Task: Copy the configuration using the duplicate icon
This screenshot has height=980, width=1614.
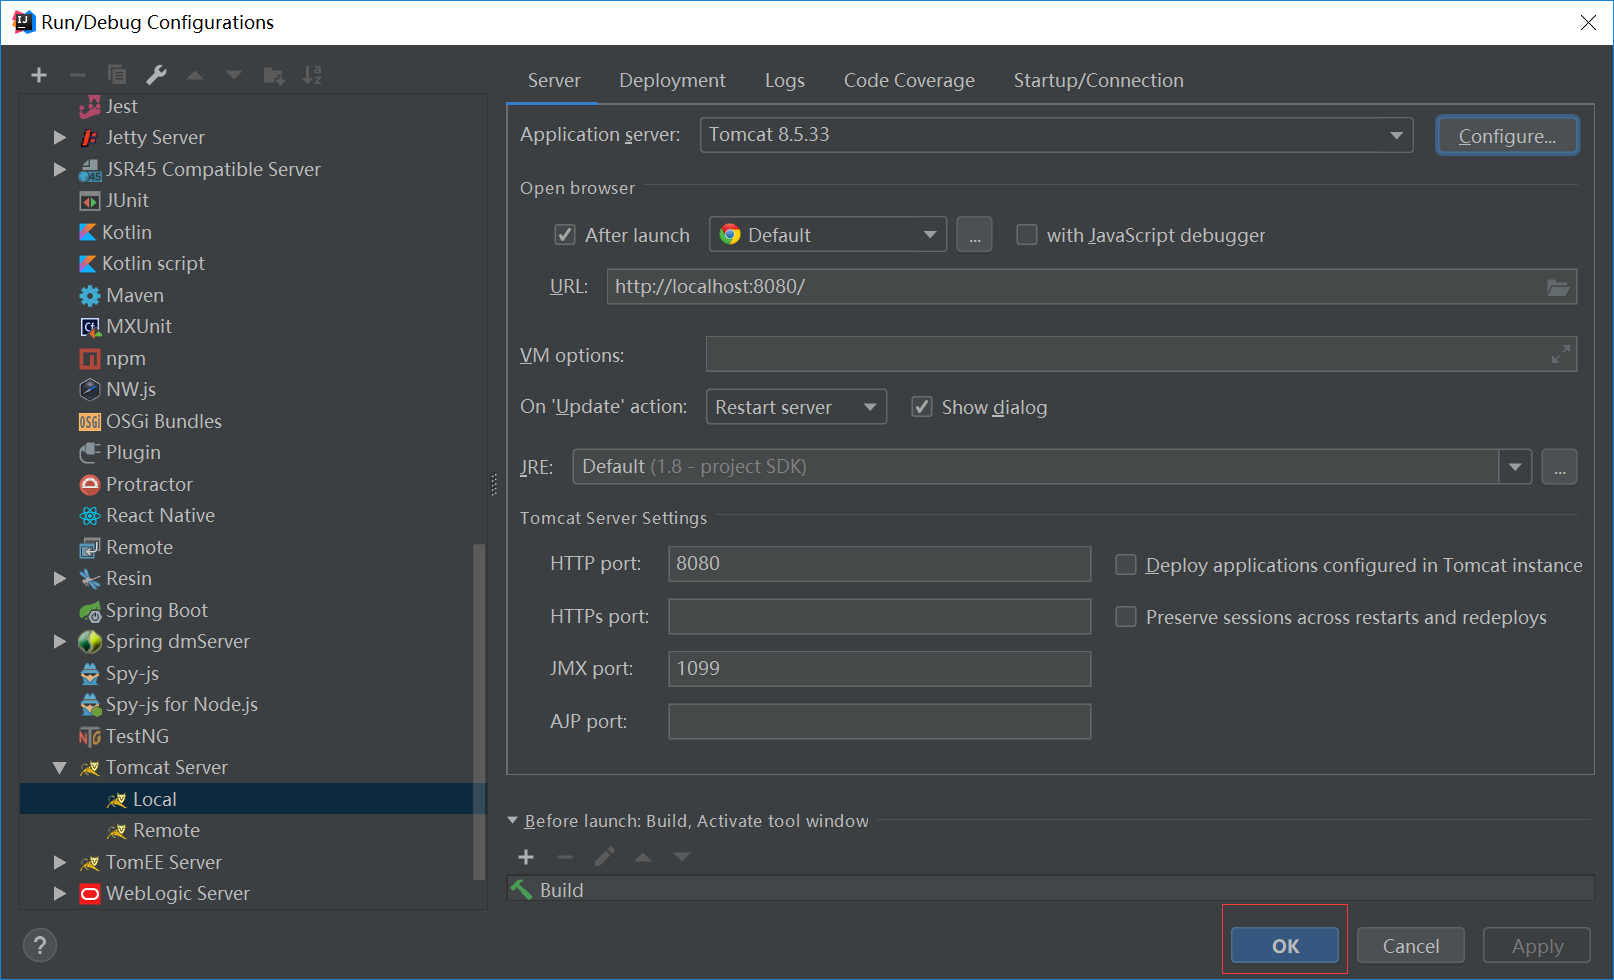Action: [x=117, y=75]
